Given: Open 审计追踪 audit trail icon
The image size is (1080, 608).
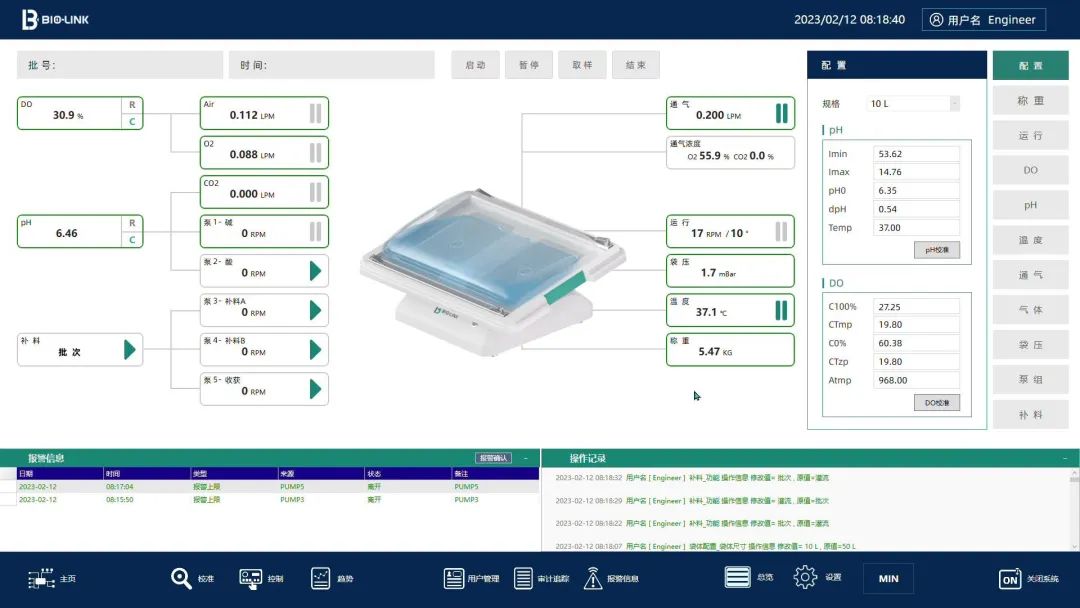Looking at the screenshot, I should point(524,578).
